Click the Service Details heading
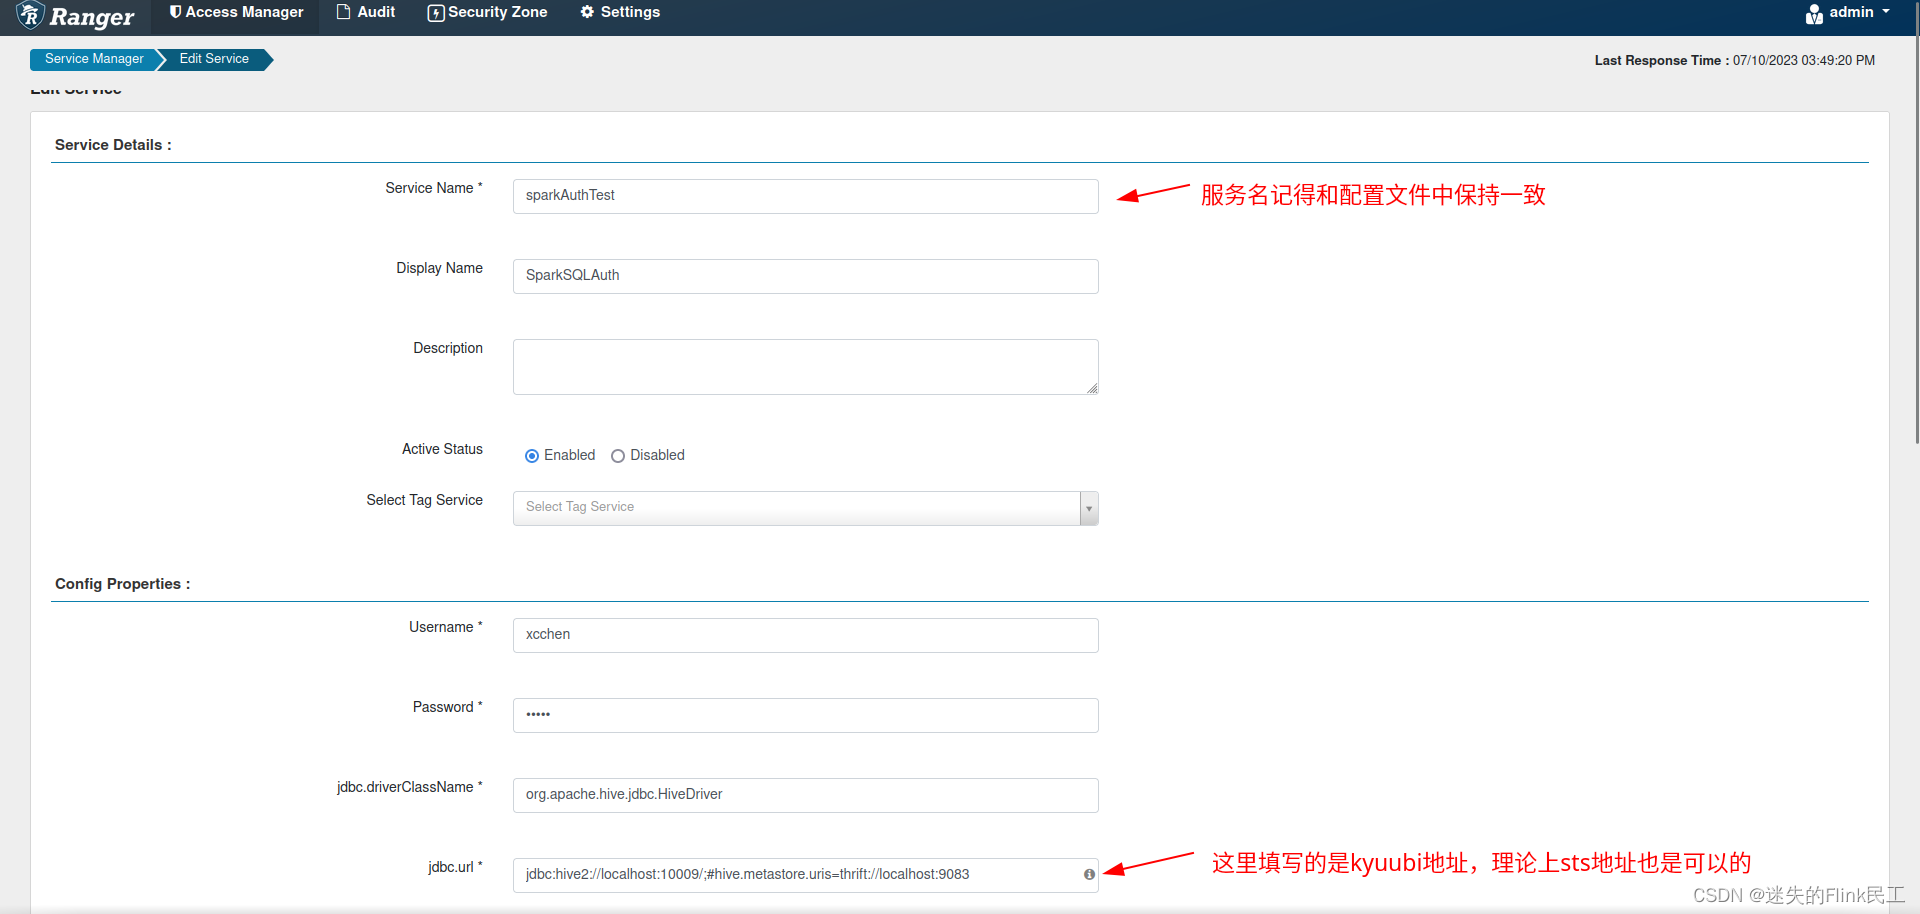The width and height of the screenshot is (1920, 914). 113,145
